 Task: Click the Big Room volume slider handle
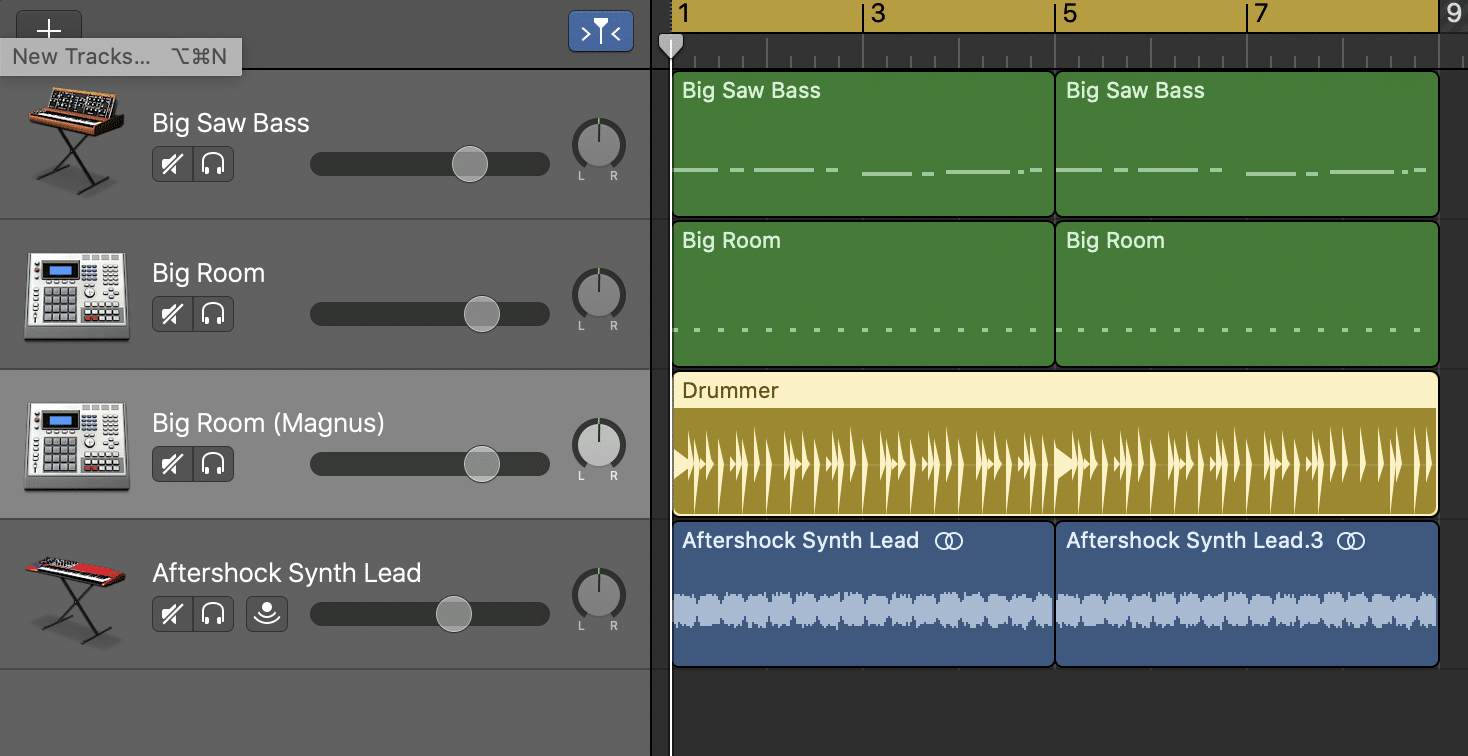482,314
